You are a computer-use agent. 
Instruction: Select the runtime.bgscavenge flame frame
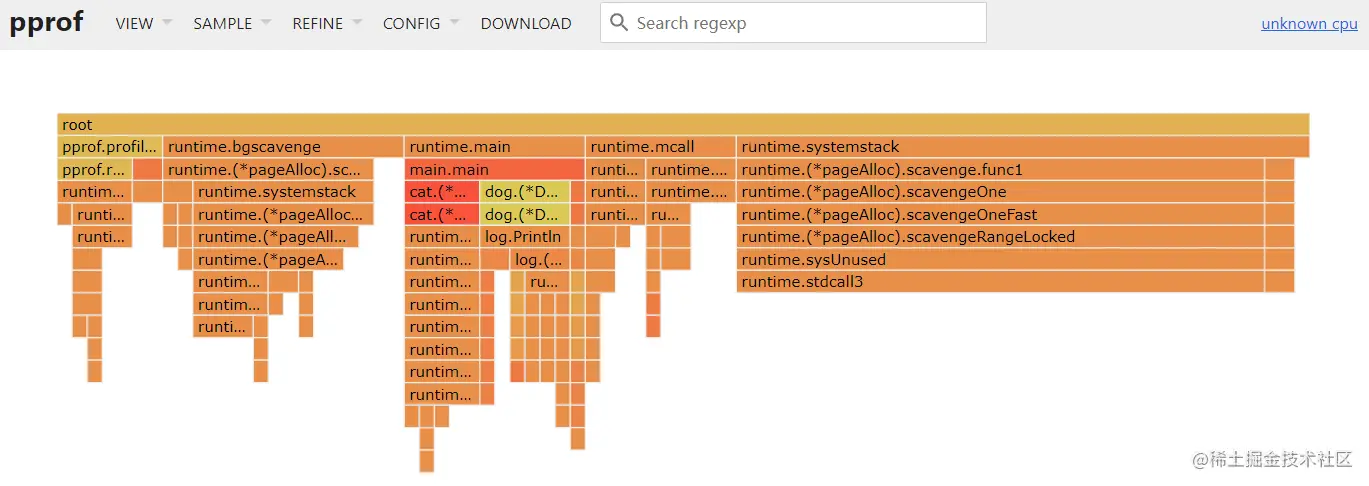[283, 147]
